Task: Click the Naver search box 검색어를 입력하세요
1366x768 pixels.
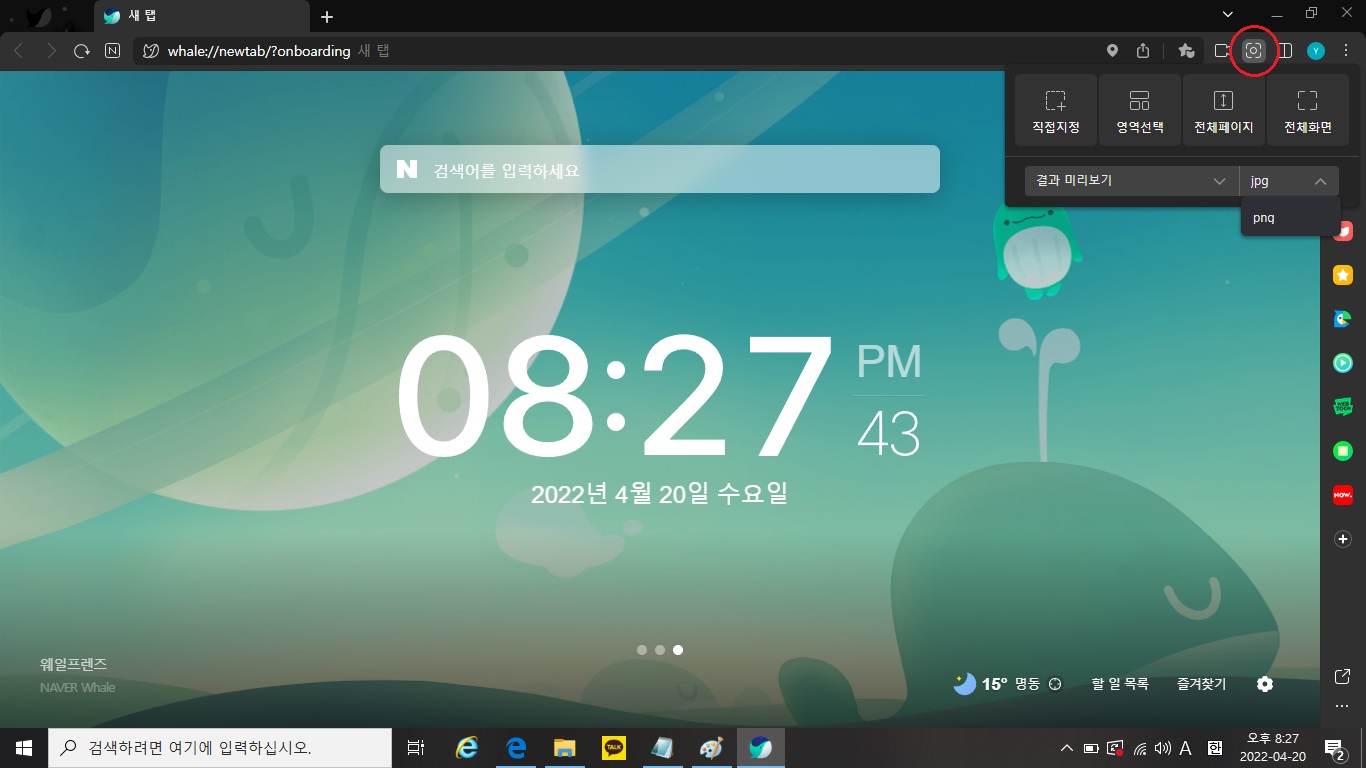Action: click(x=660, y=169)
